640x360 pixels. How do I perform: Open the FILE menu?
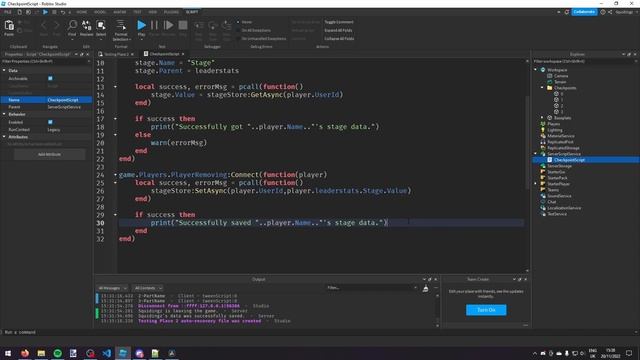pyautogui.click(x=8, y=12)
